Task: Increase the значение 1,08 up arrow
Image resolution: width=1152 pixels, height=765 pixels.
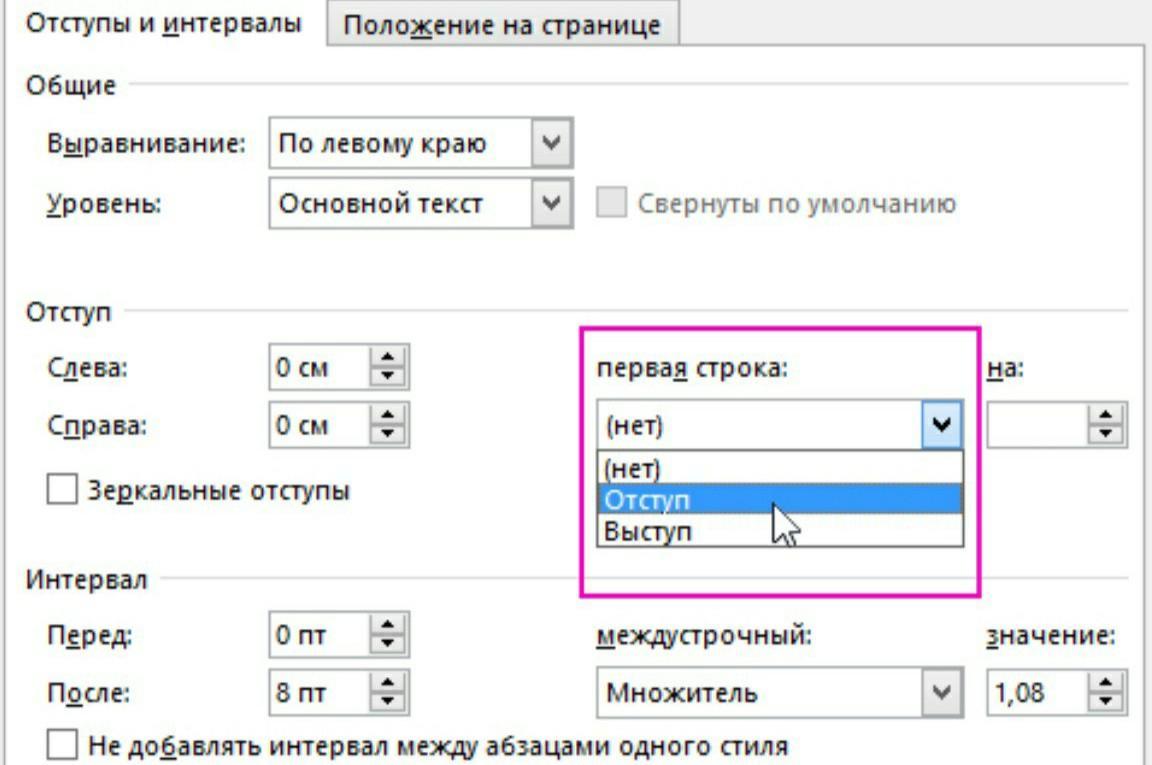Action: pyautogui.click(x=1105, y=682)
